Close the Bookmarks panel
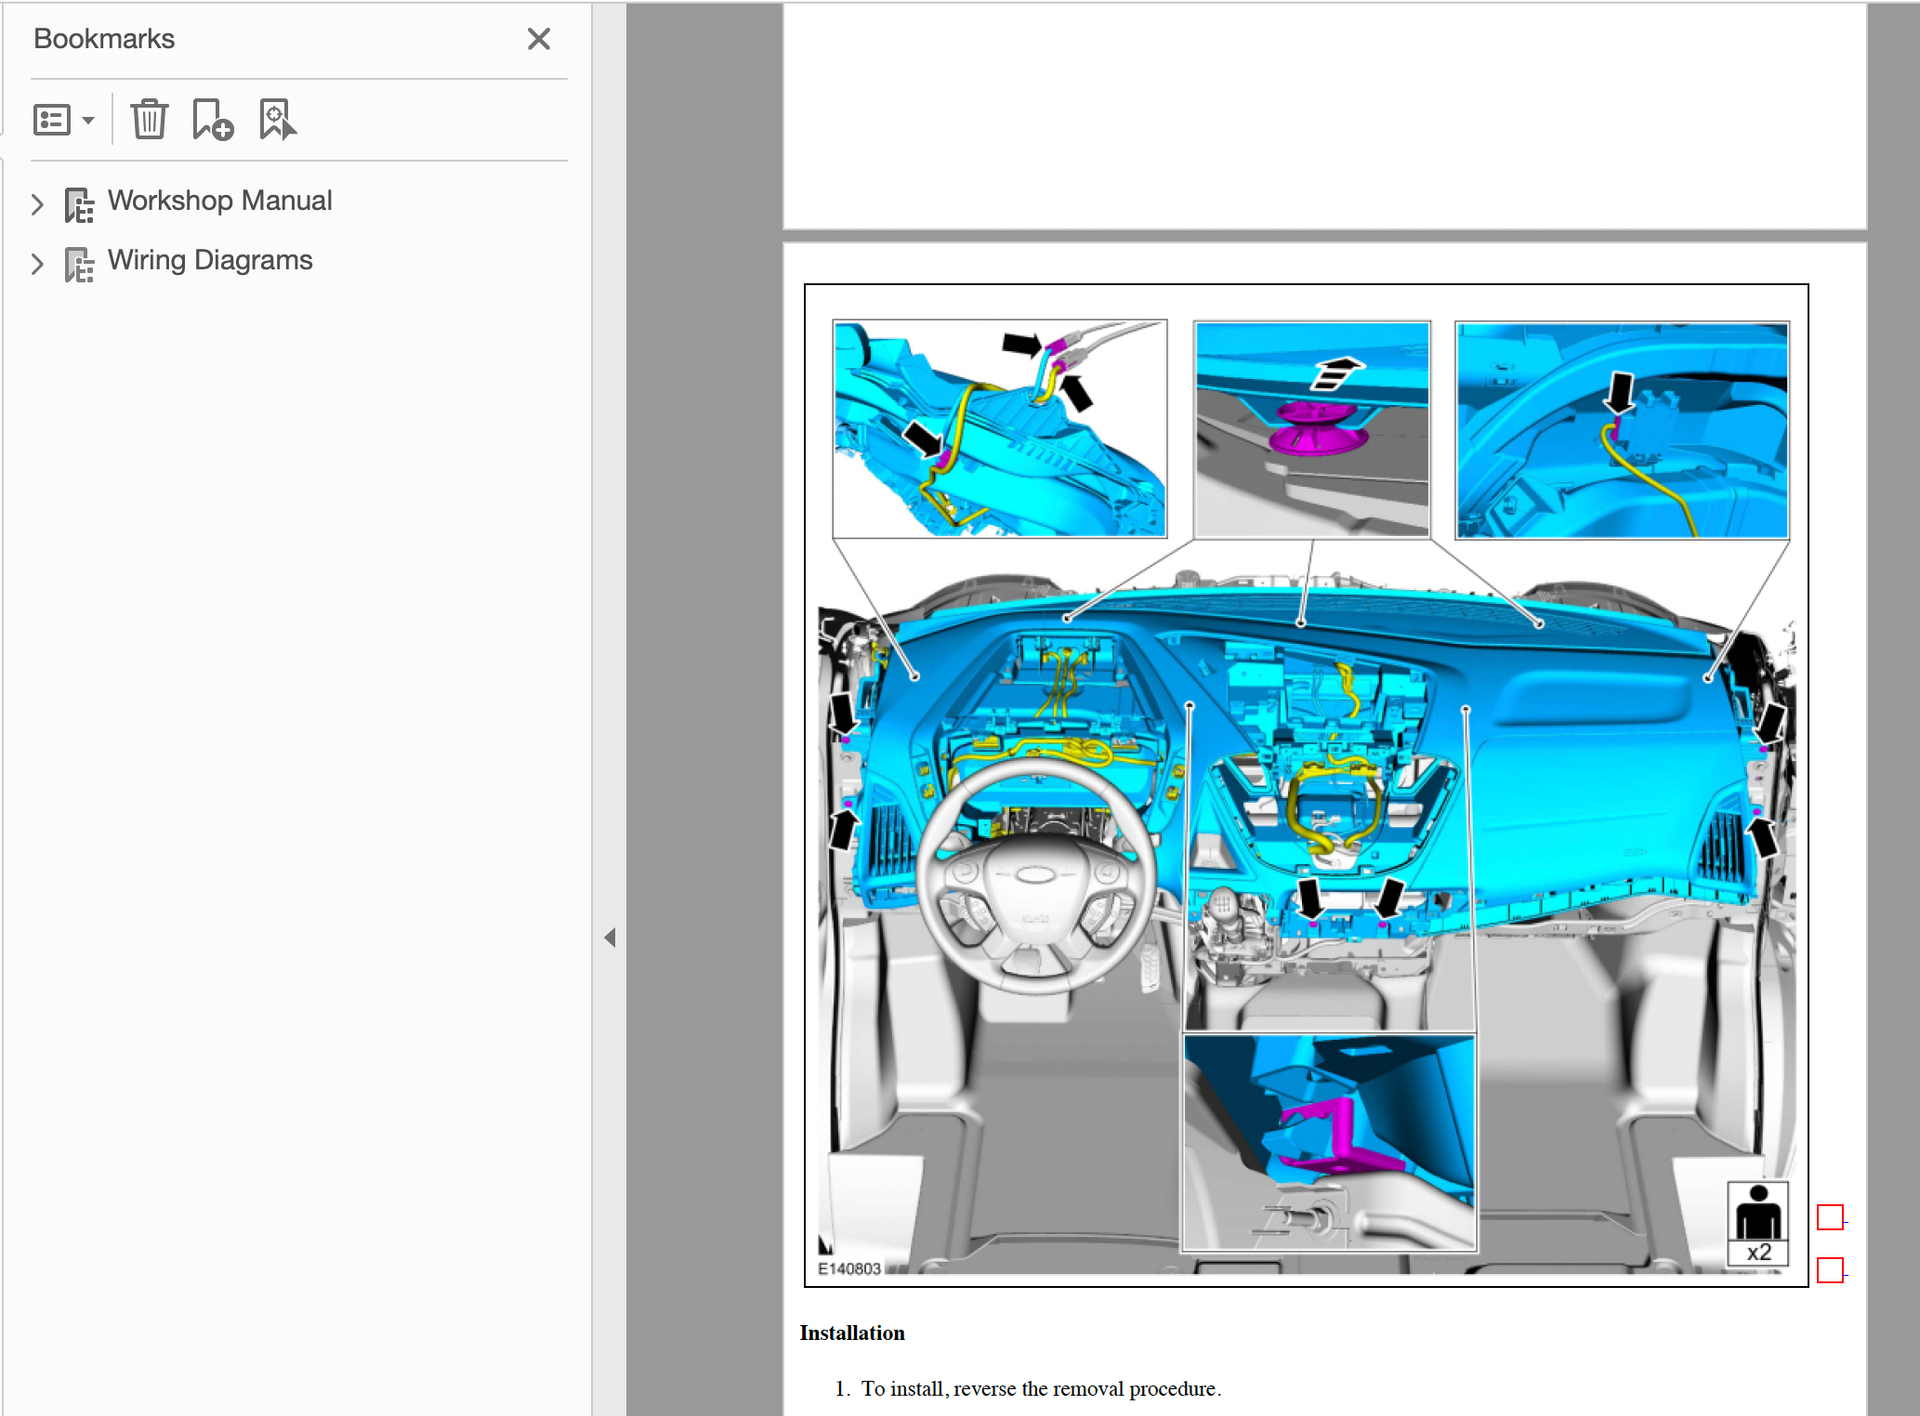Image resolution: width=1920 pixels, height=1416 pixels. (x=538, y=39)
